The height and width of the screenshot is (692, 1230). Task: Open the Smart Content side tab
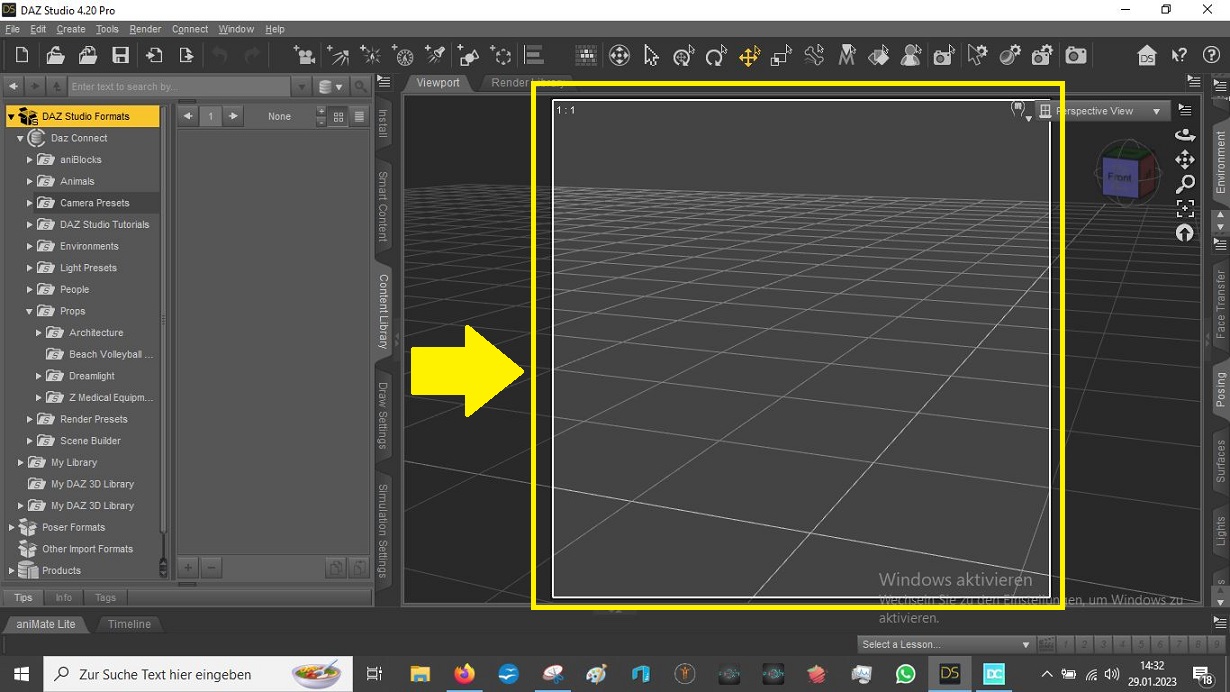(383, 206)
